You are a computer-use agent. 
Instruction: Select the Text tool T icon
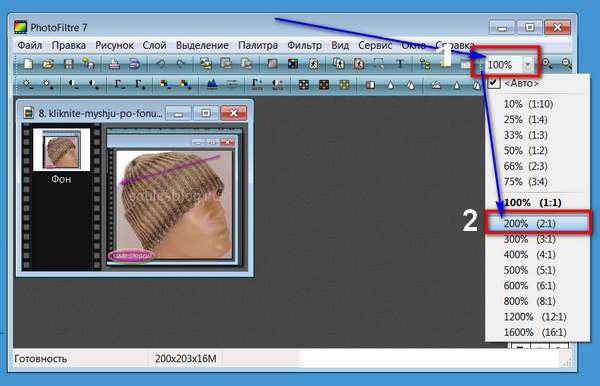[x=400, y=64]
